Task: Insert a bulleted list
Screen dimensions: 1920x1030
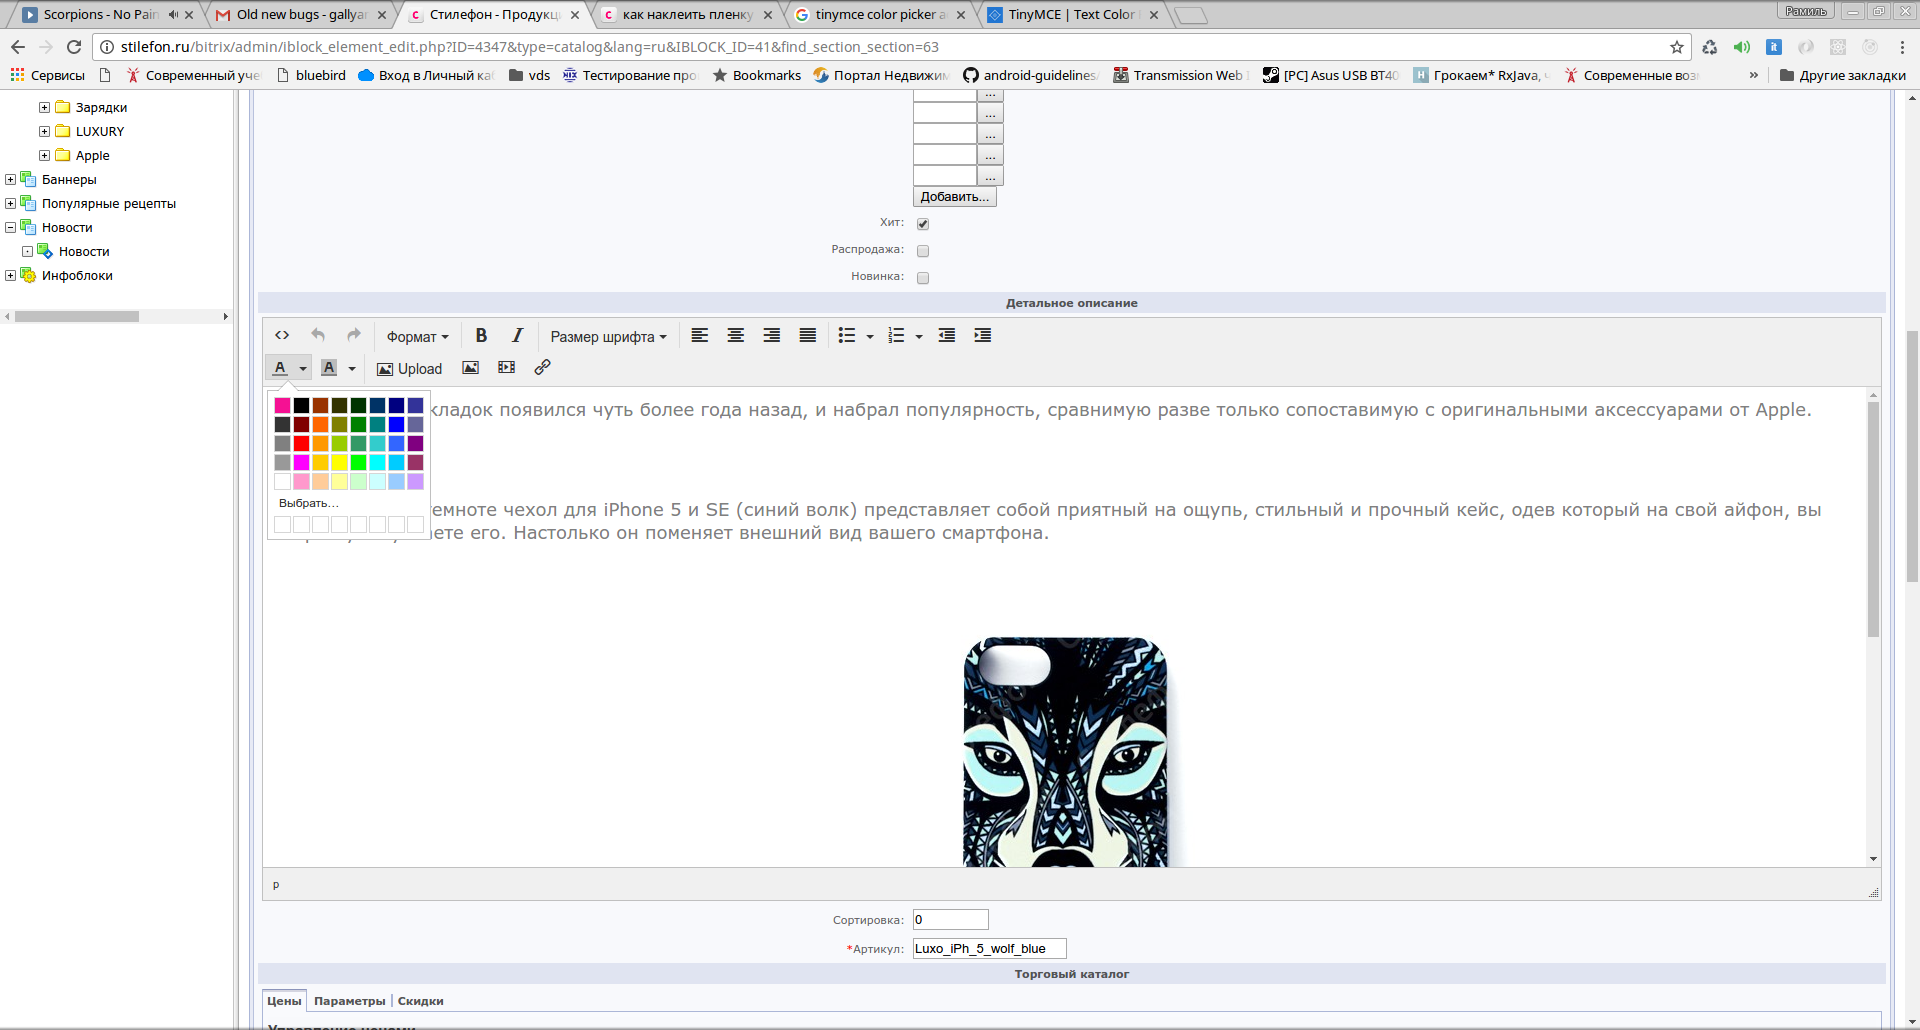Action: point(847,336)
